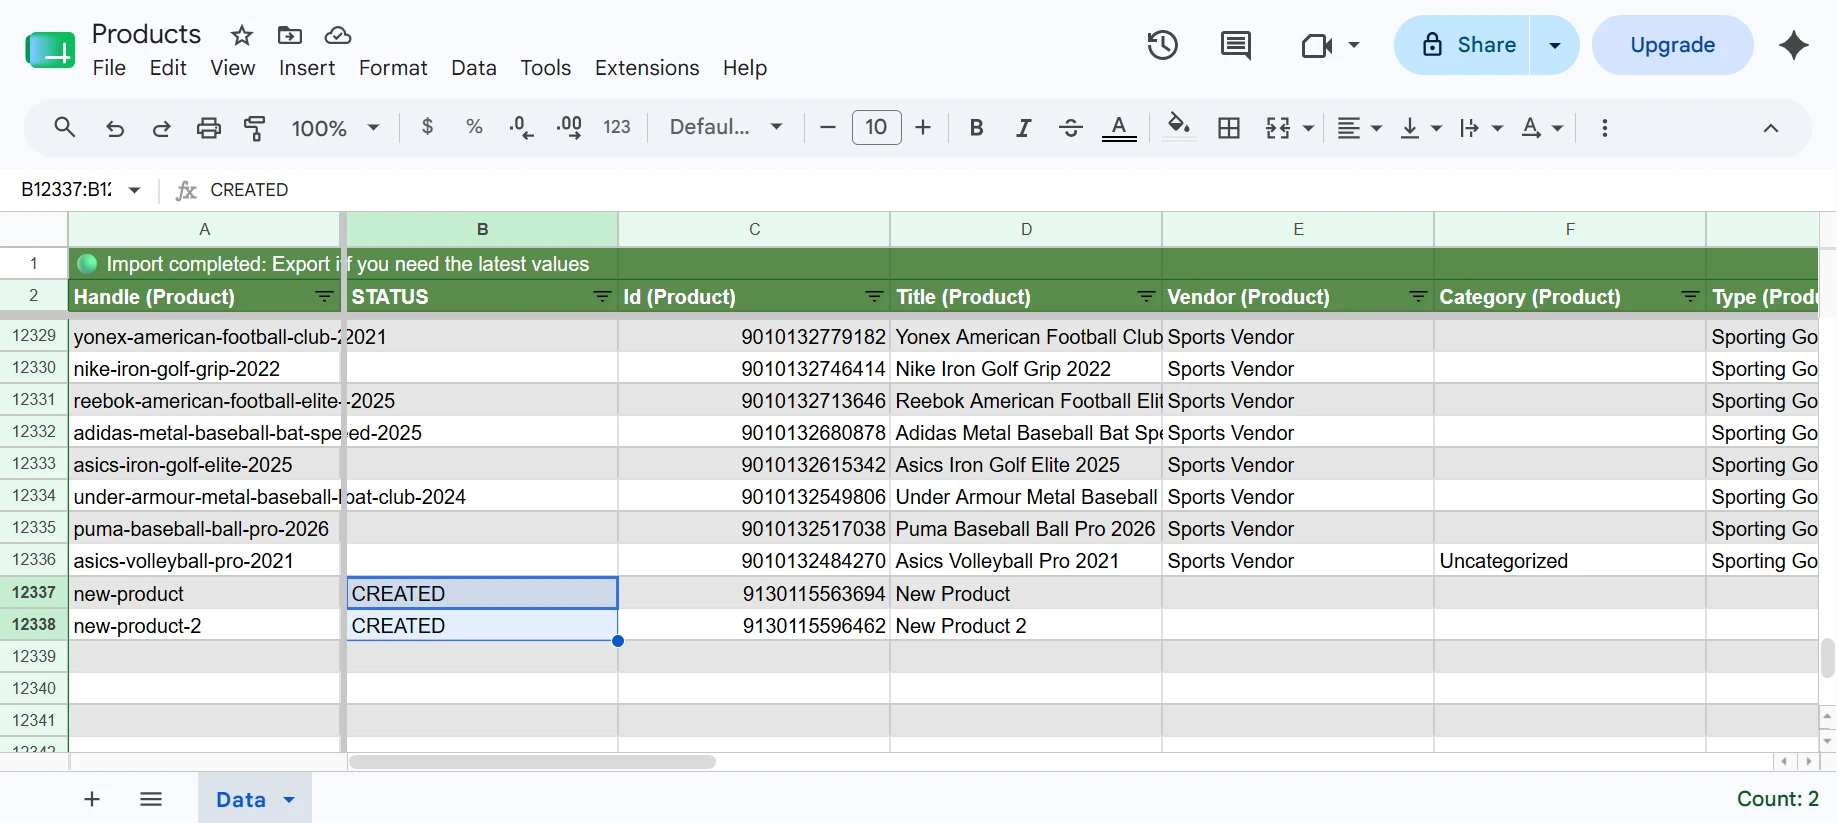The width and height of the screenshot is (1837, 823).
Task: Open the File menu
Action: (x=109, y=68)
